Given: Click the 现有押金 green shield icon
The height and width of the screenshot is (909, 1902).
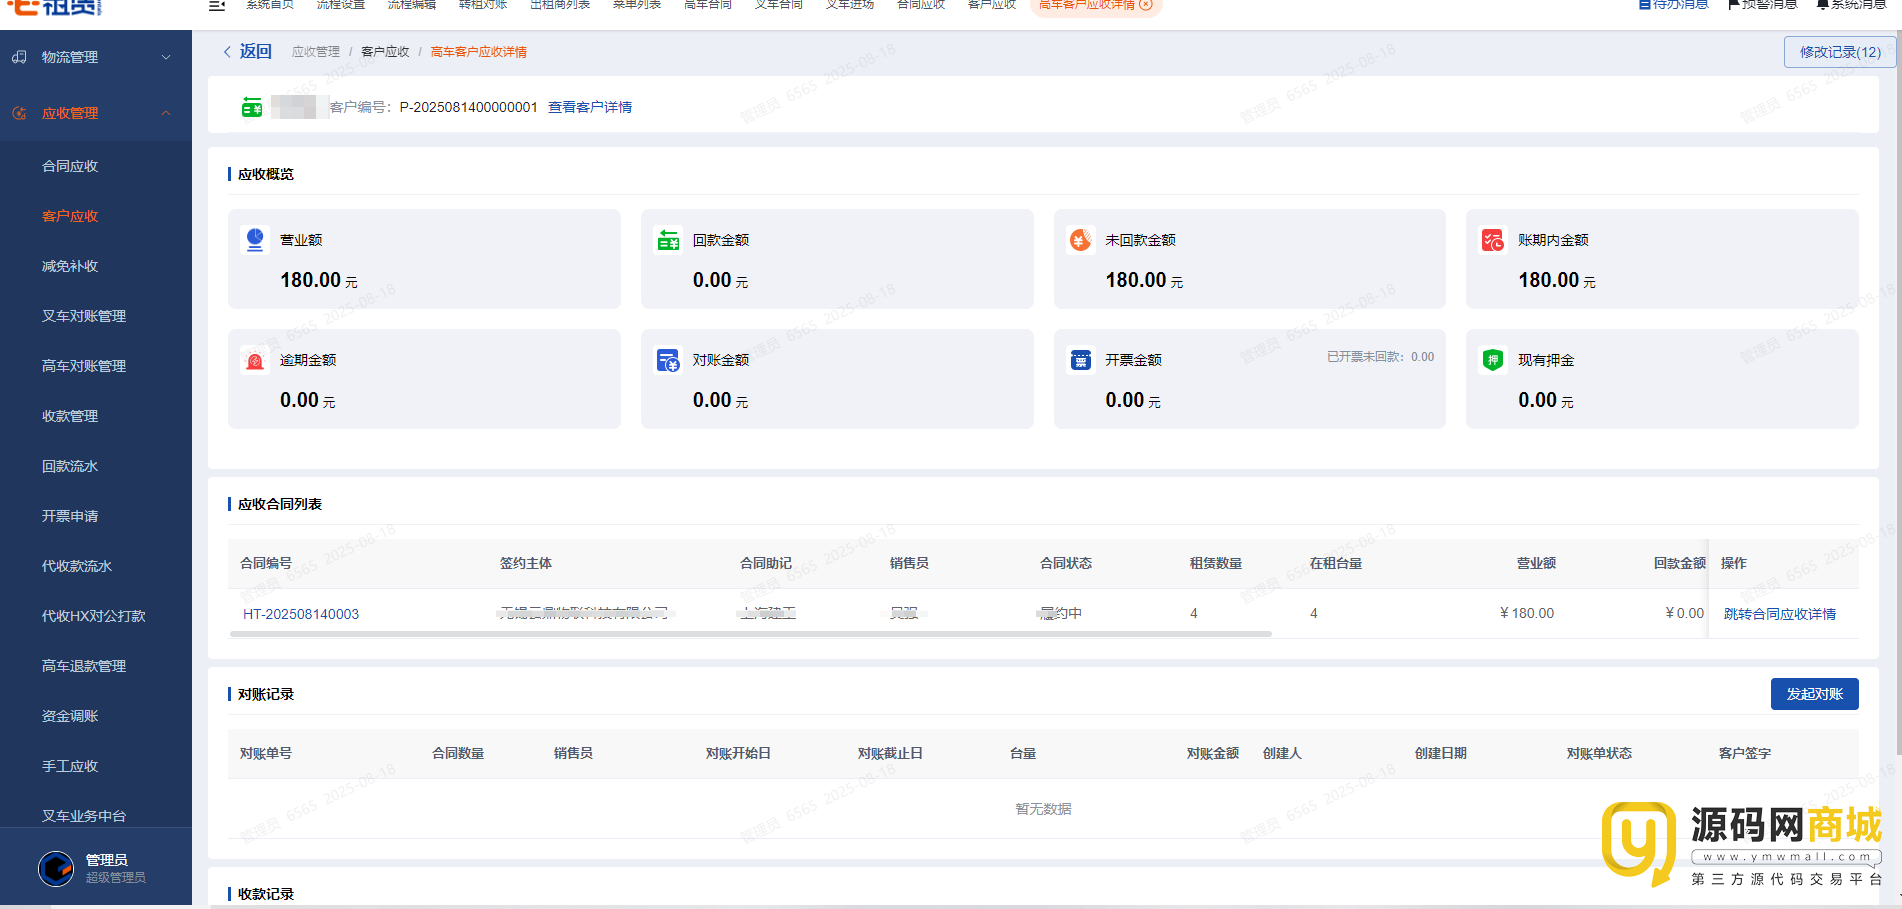Looking at the screenshot, I should tap(1493, 360).
